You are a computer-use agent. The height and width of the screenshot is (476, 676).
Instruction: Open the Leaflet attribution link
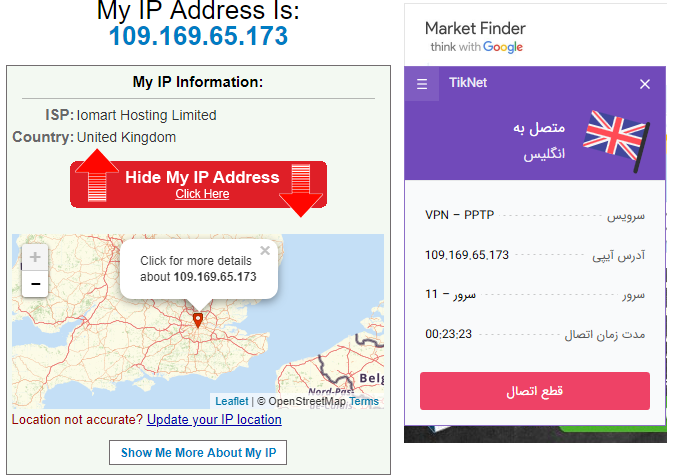point(231,401)
